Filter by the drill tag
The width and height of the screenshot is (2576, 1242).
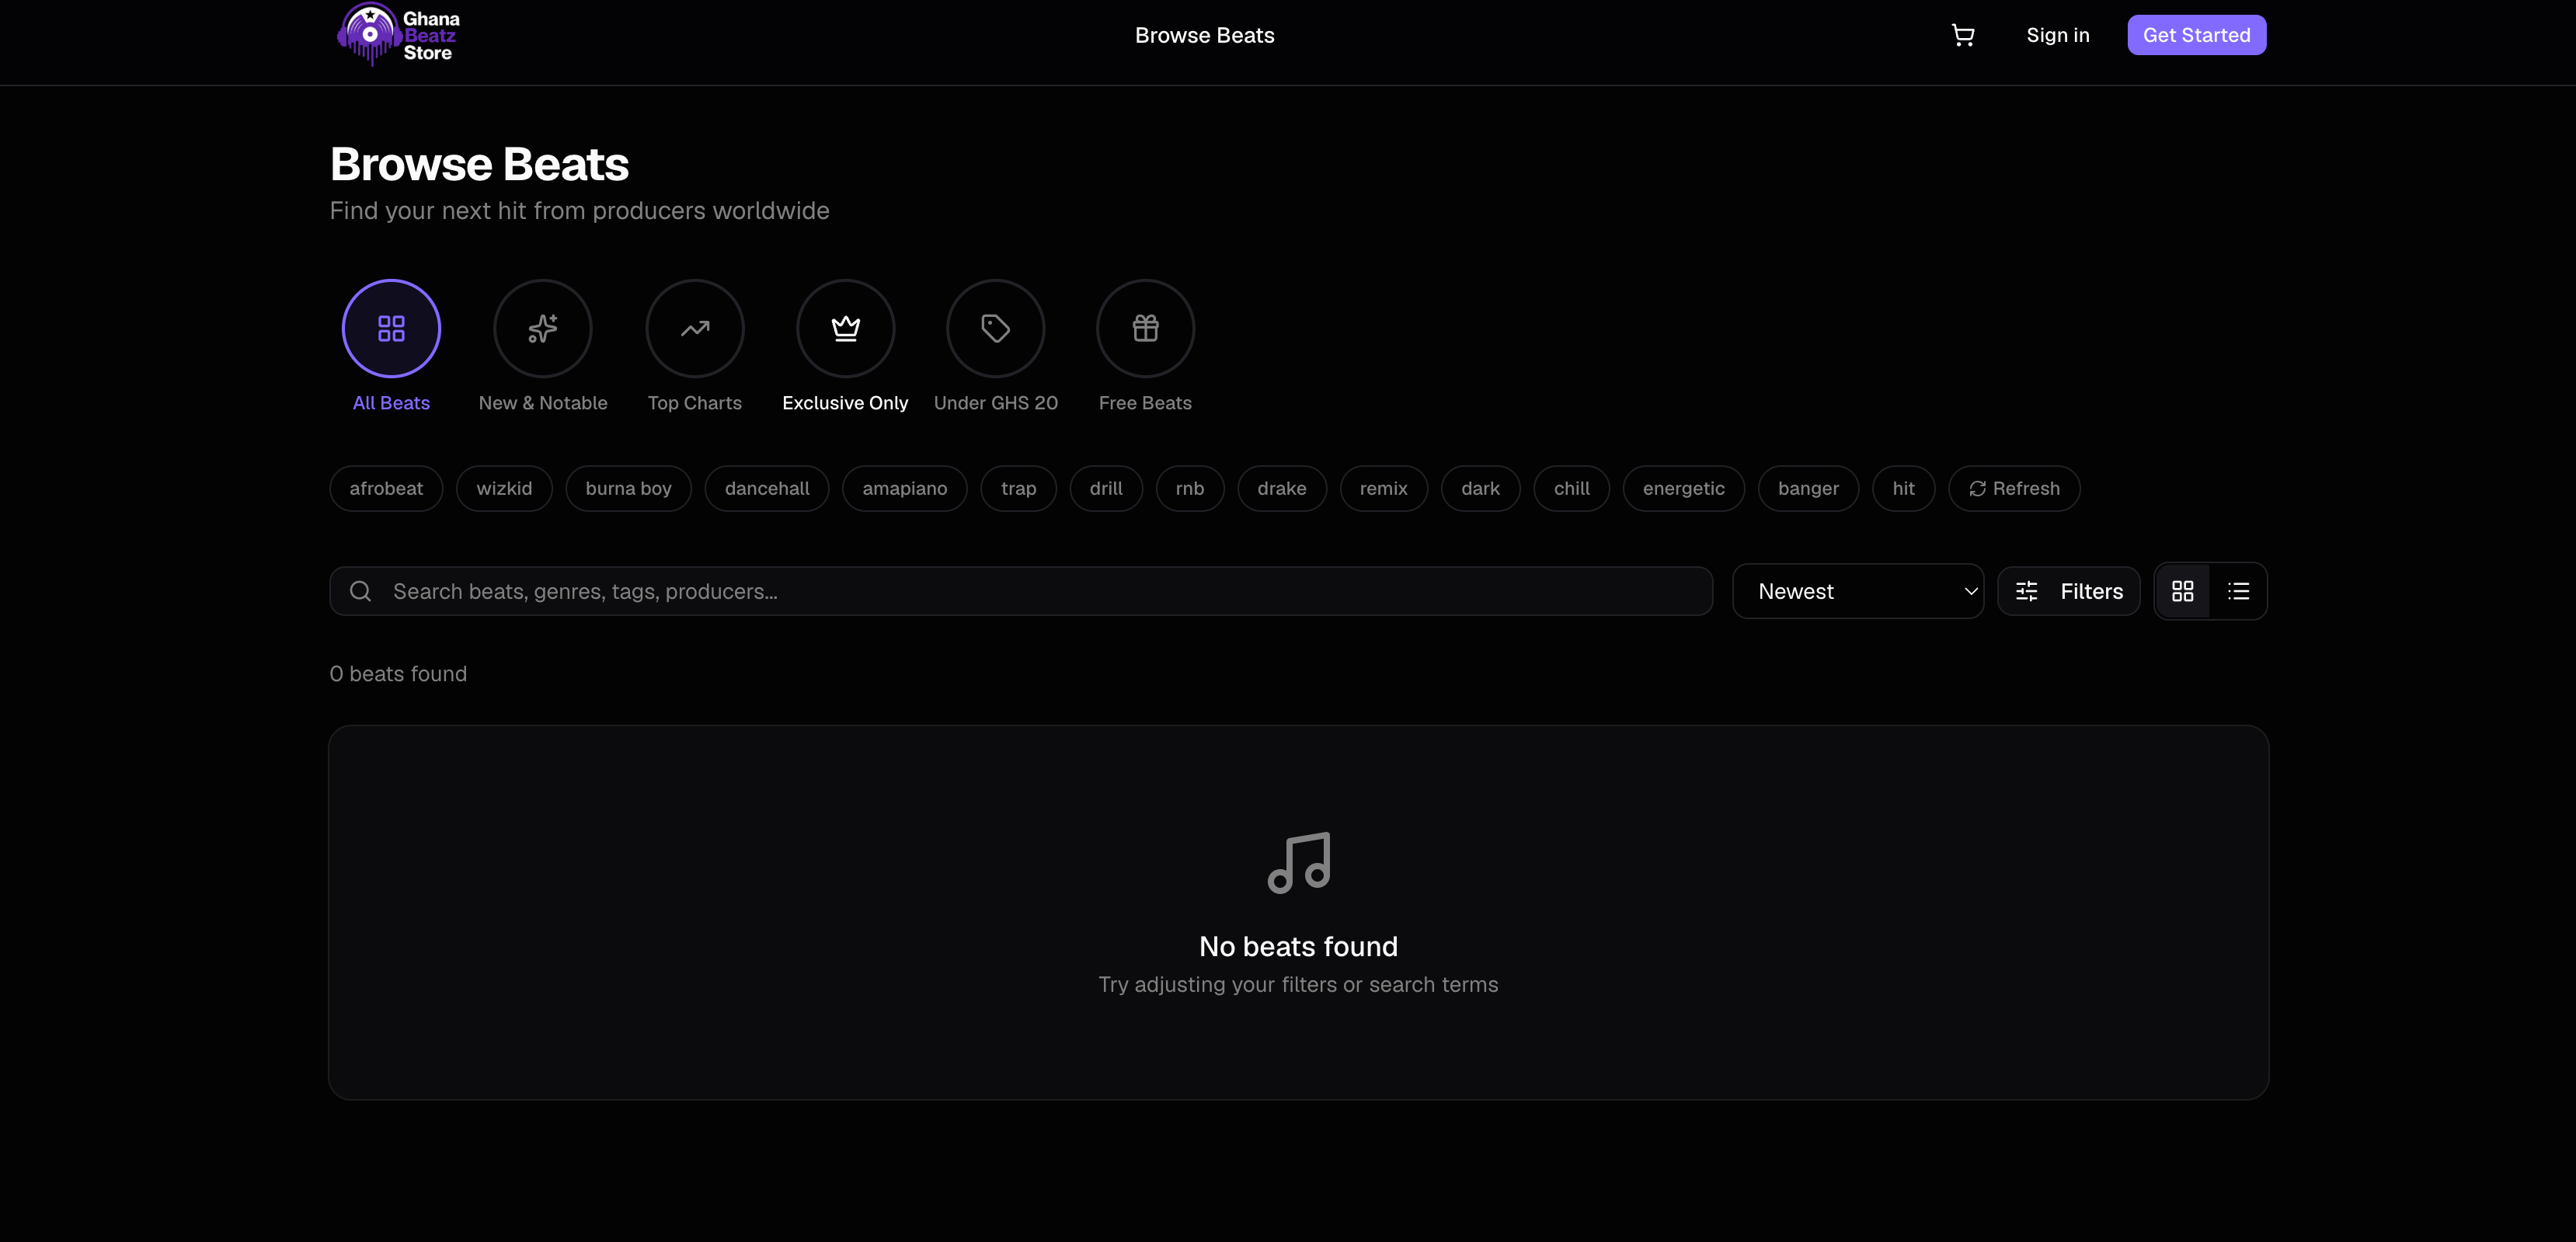pyautogui.click(x=1106, y=488)
